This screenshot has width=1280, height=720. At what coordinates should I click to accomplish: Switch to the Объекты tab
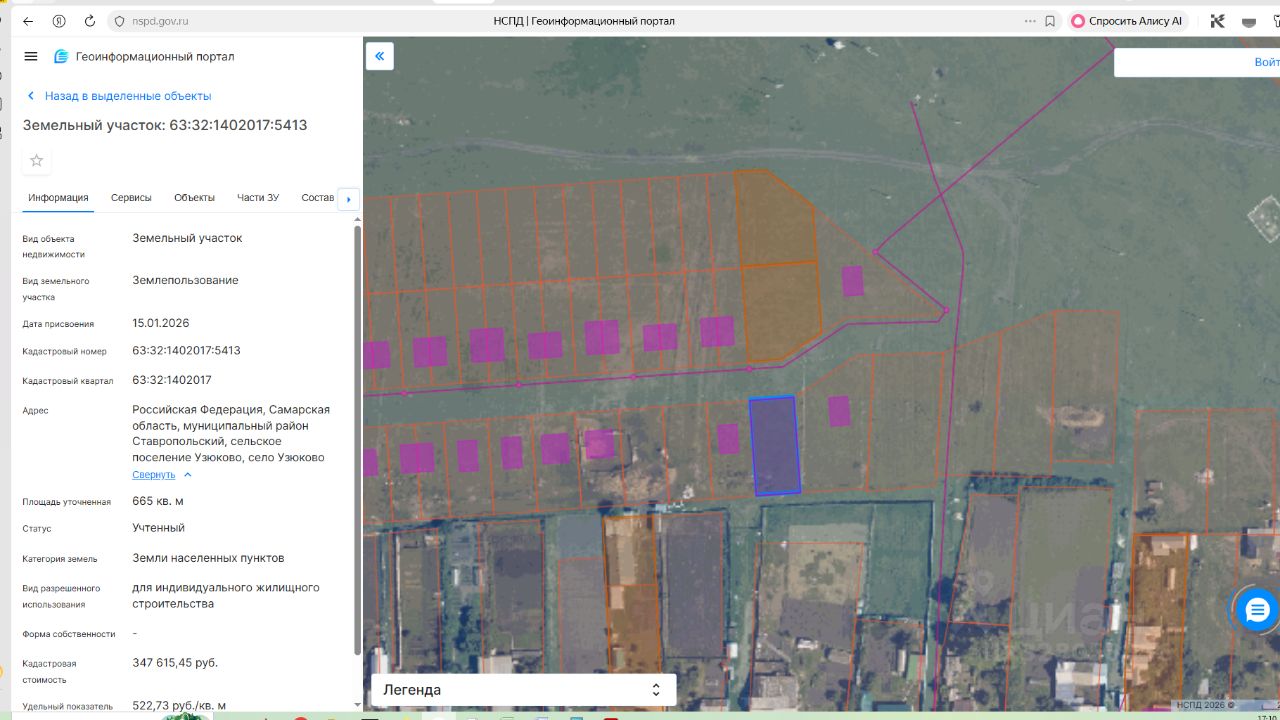tap(194, 198)
